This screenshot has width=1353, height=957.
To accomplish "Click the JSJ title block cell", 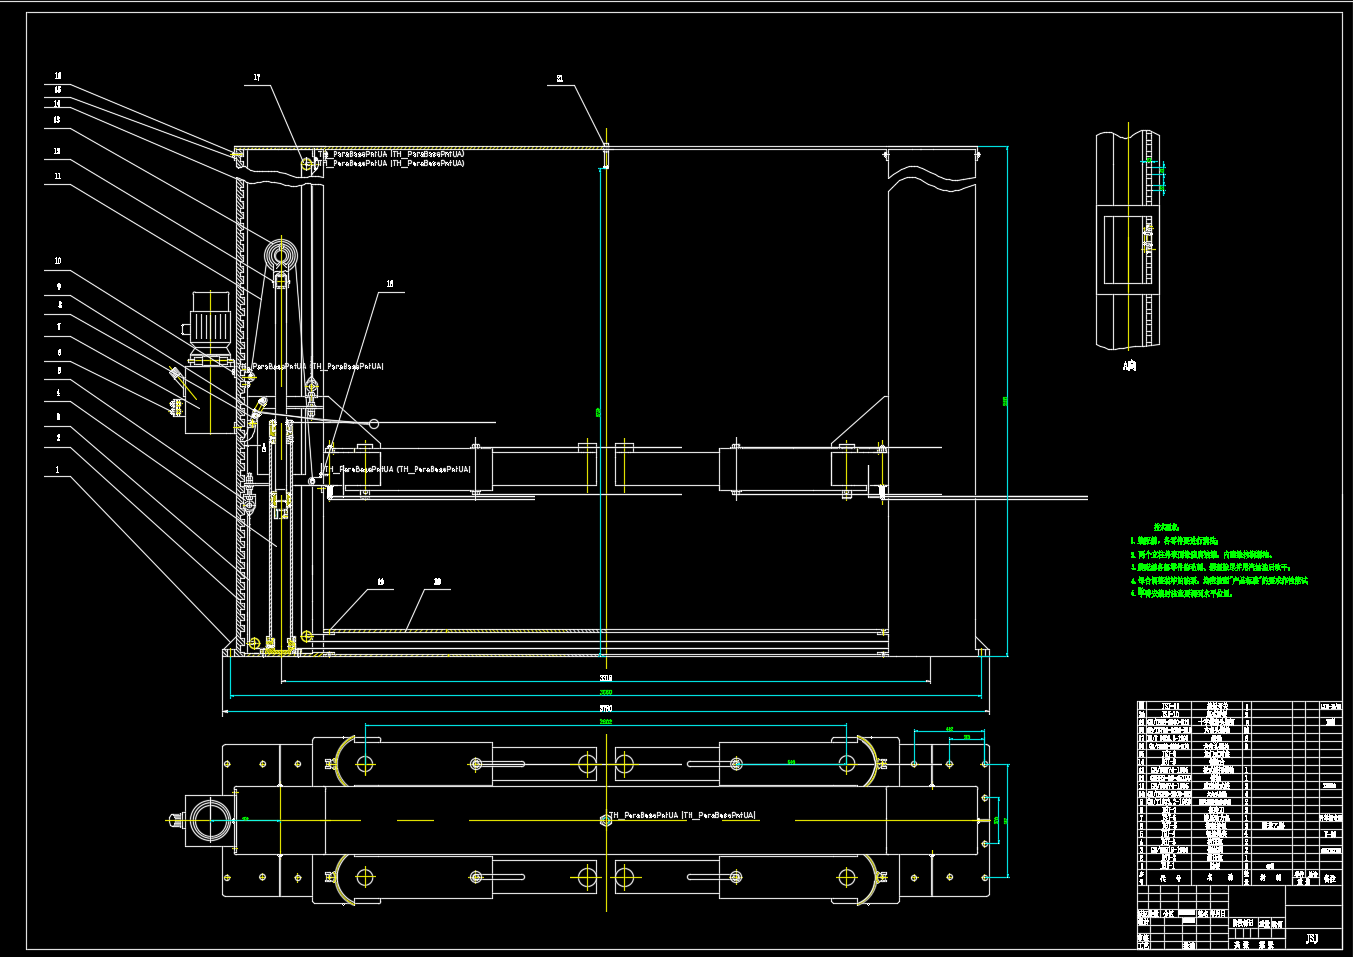I will [x=1312, y=938].
